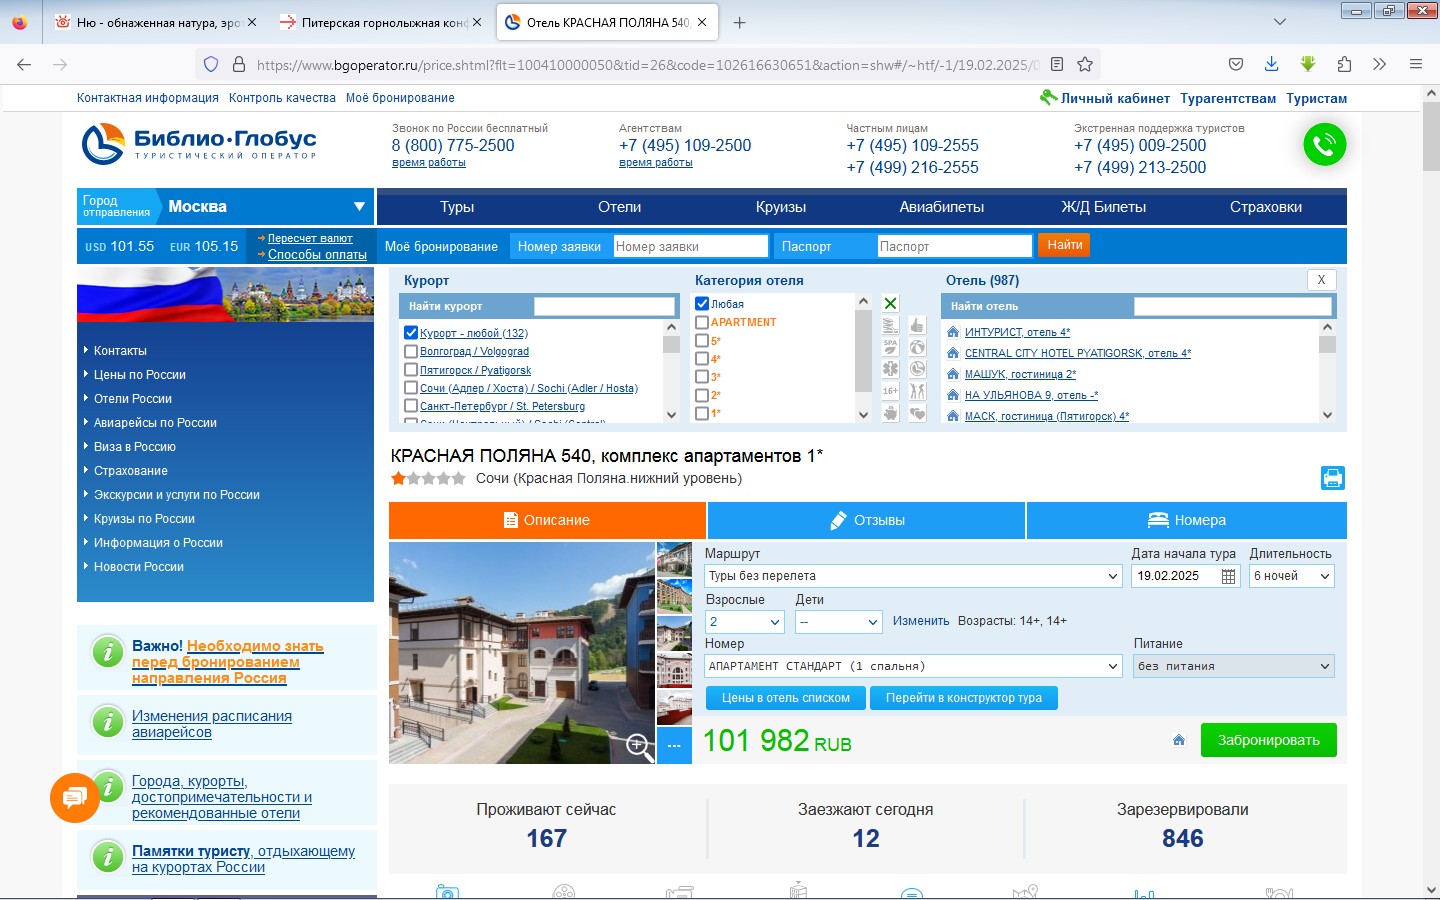
Task: Click the Изменить ages link
Action: point(921,621)
